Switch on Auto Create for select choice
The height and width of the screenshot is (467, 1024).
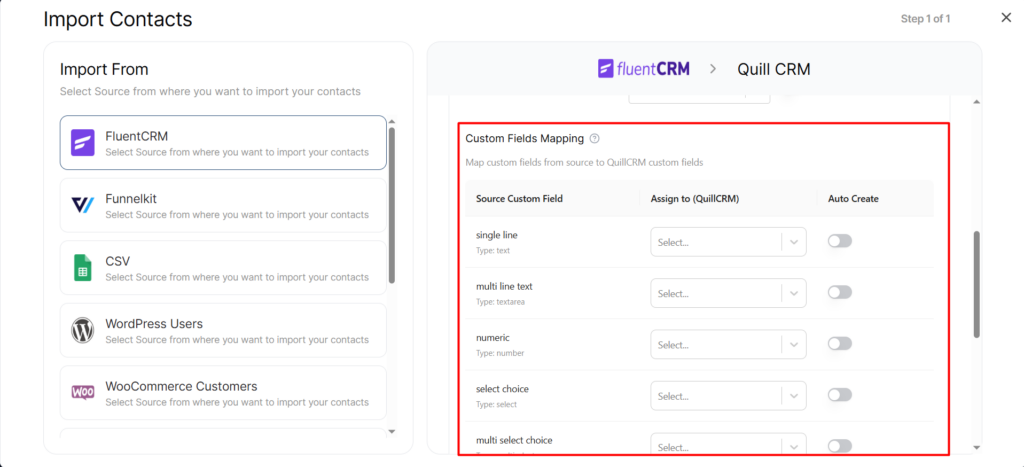tap(840, 395)
